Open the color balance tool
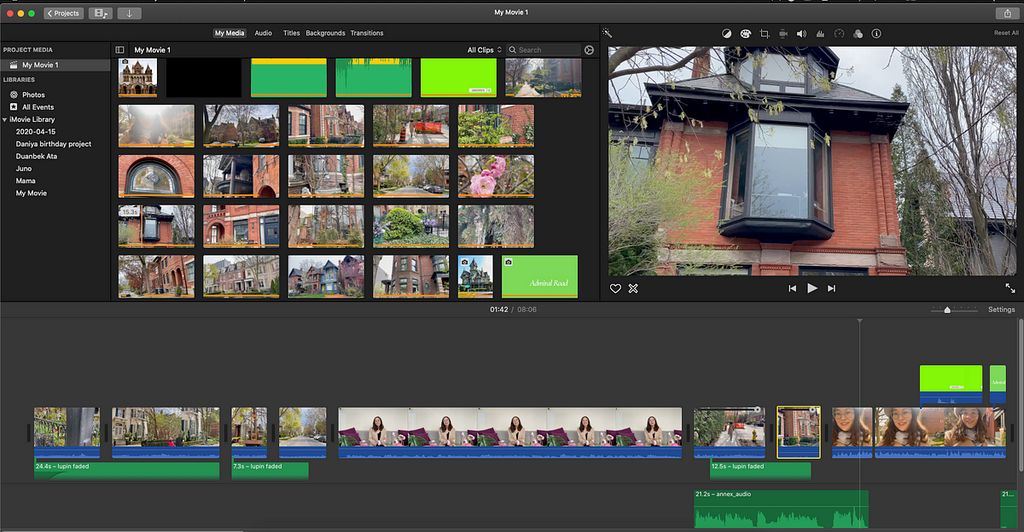Screen dimensions: 1024x532 [x=727, y=33]
